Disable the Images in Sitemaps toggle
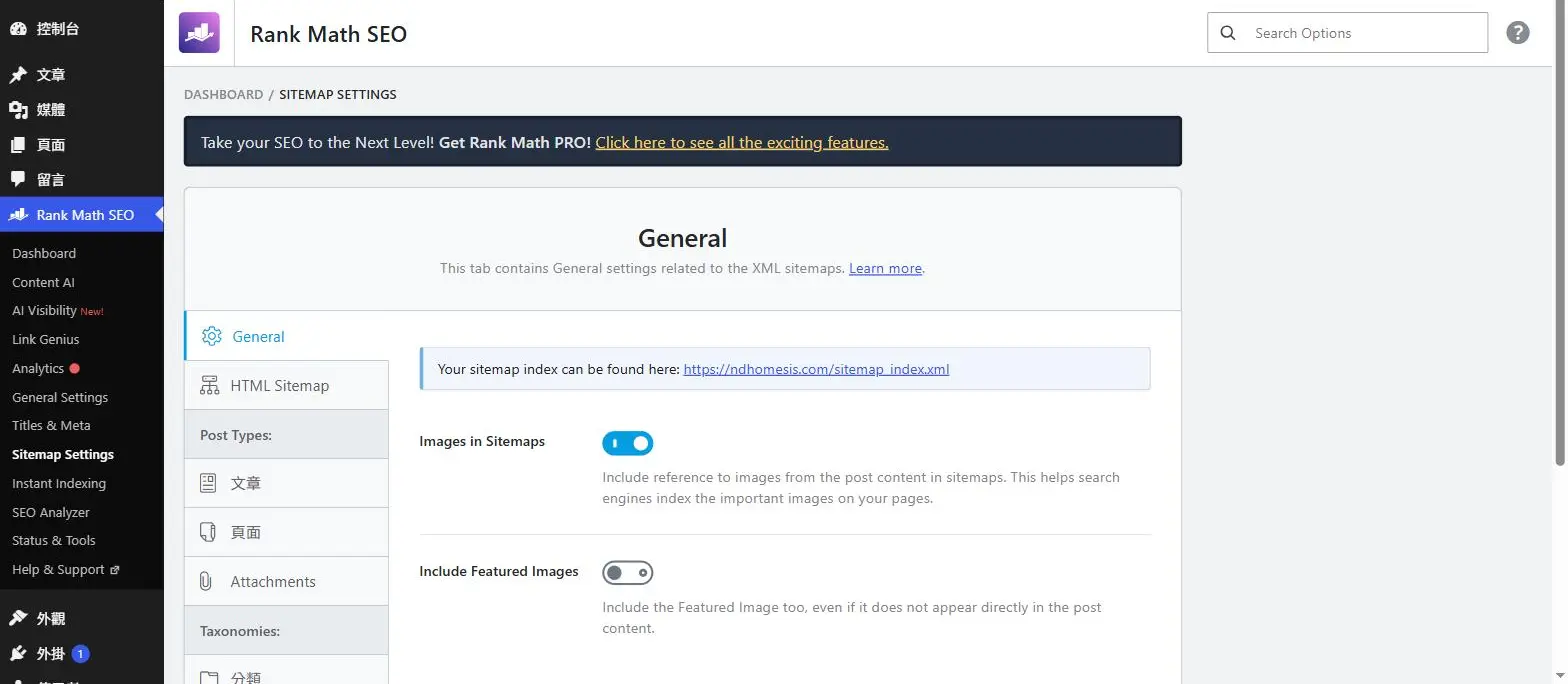 click(627, 443)
